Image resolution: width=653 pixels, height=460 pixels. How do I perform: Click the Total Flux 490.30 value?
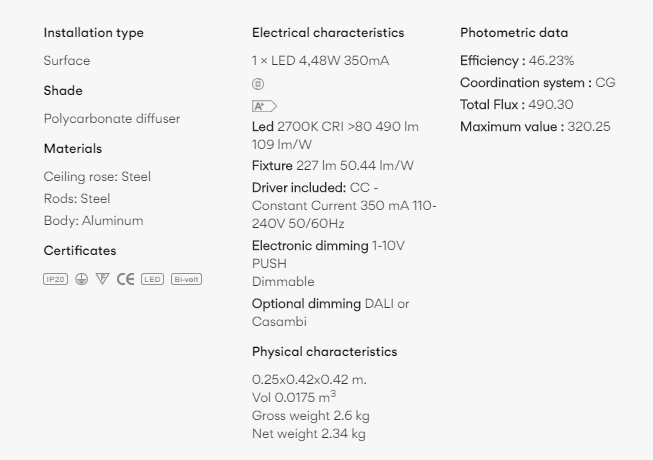[x=551, y=104]
